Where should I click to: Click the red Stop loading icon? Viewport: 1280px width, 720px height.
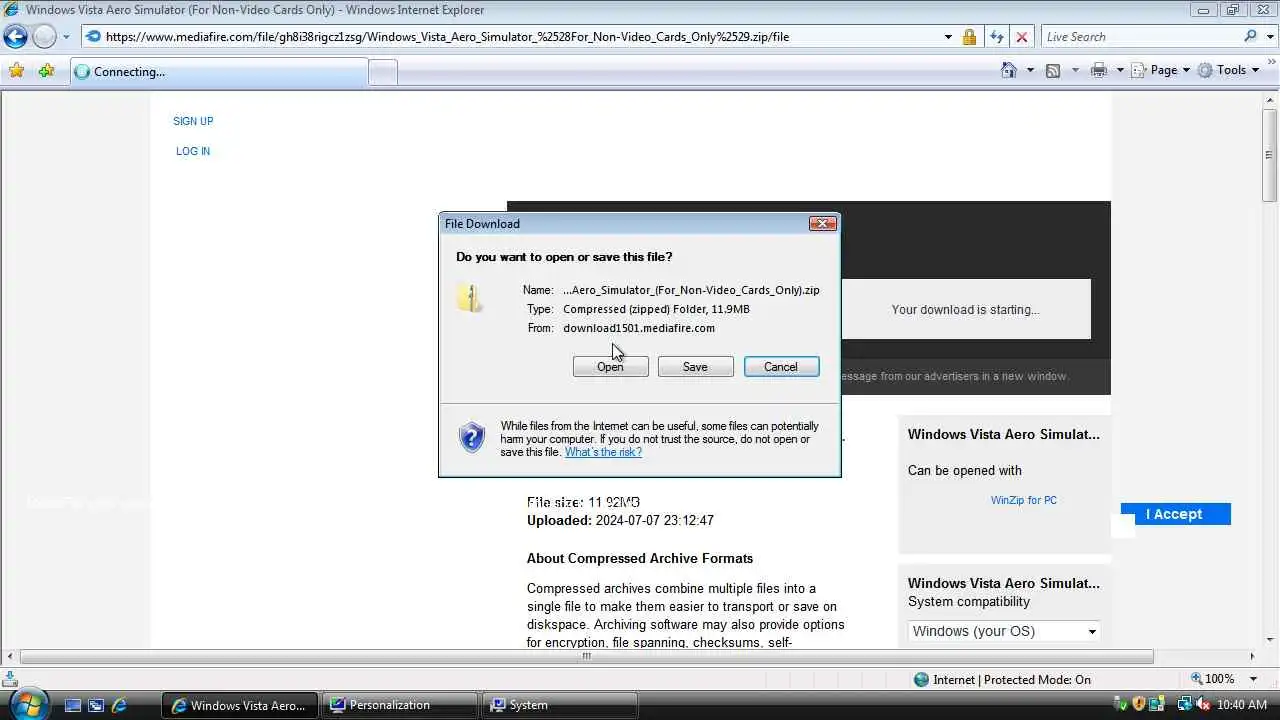(x=1021, y=37)
